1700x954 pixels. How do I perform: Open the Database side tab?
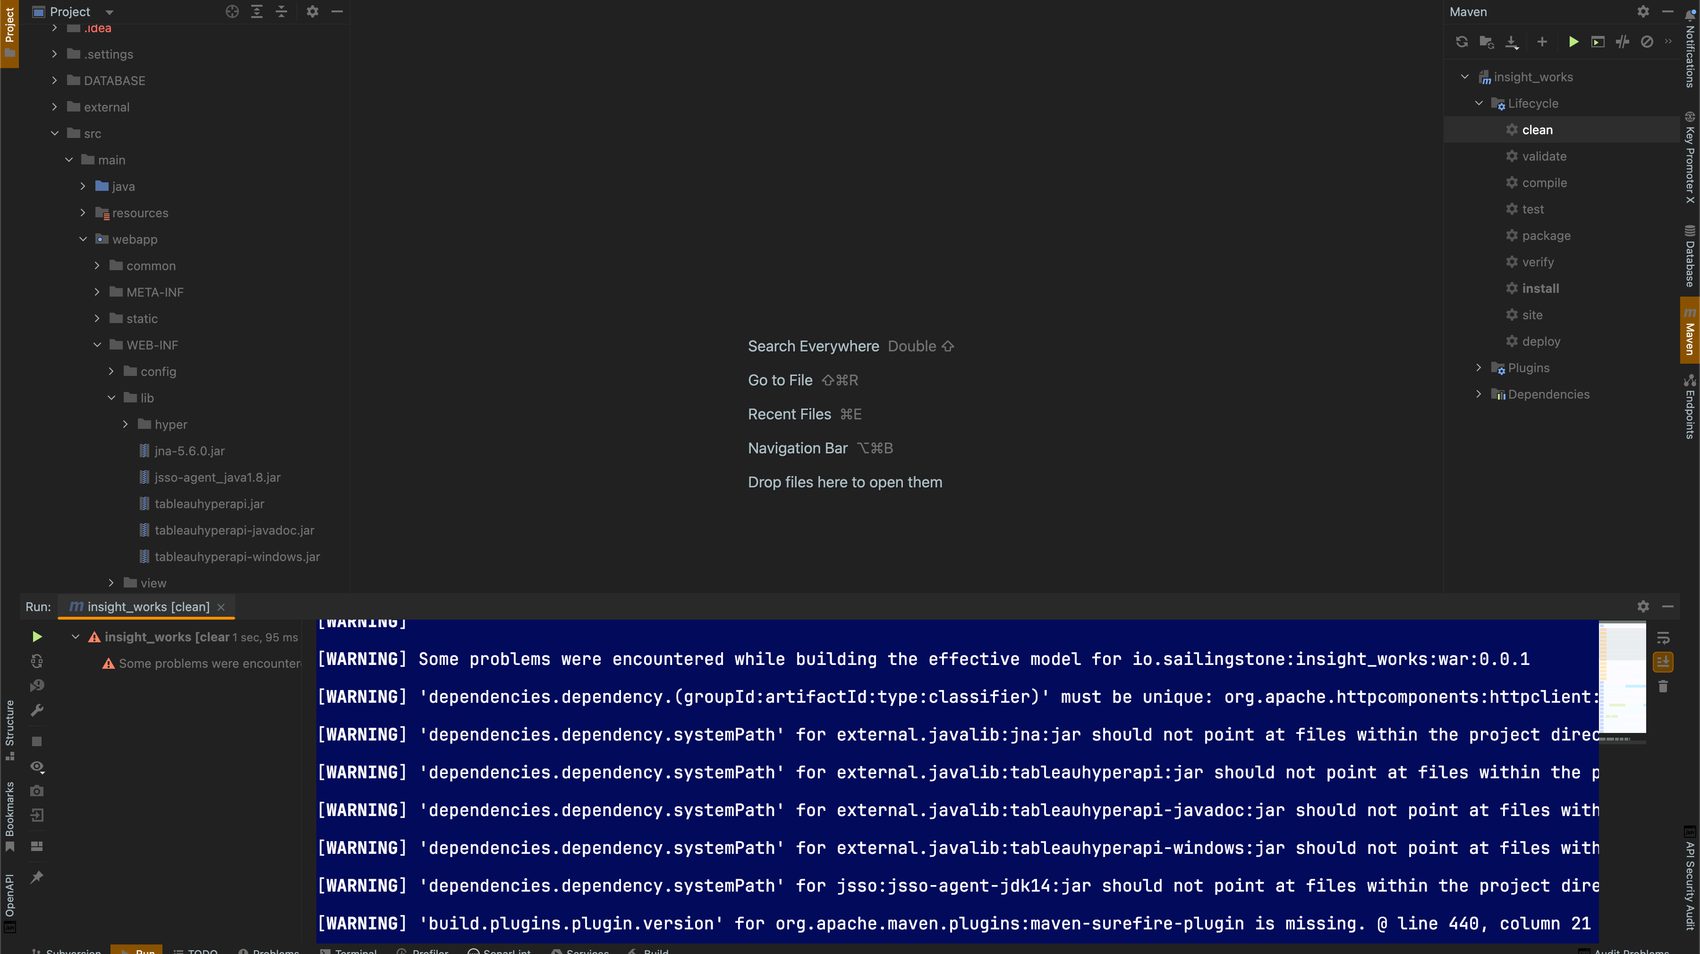click(1689, 258)
